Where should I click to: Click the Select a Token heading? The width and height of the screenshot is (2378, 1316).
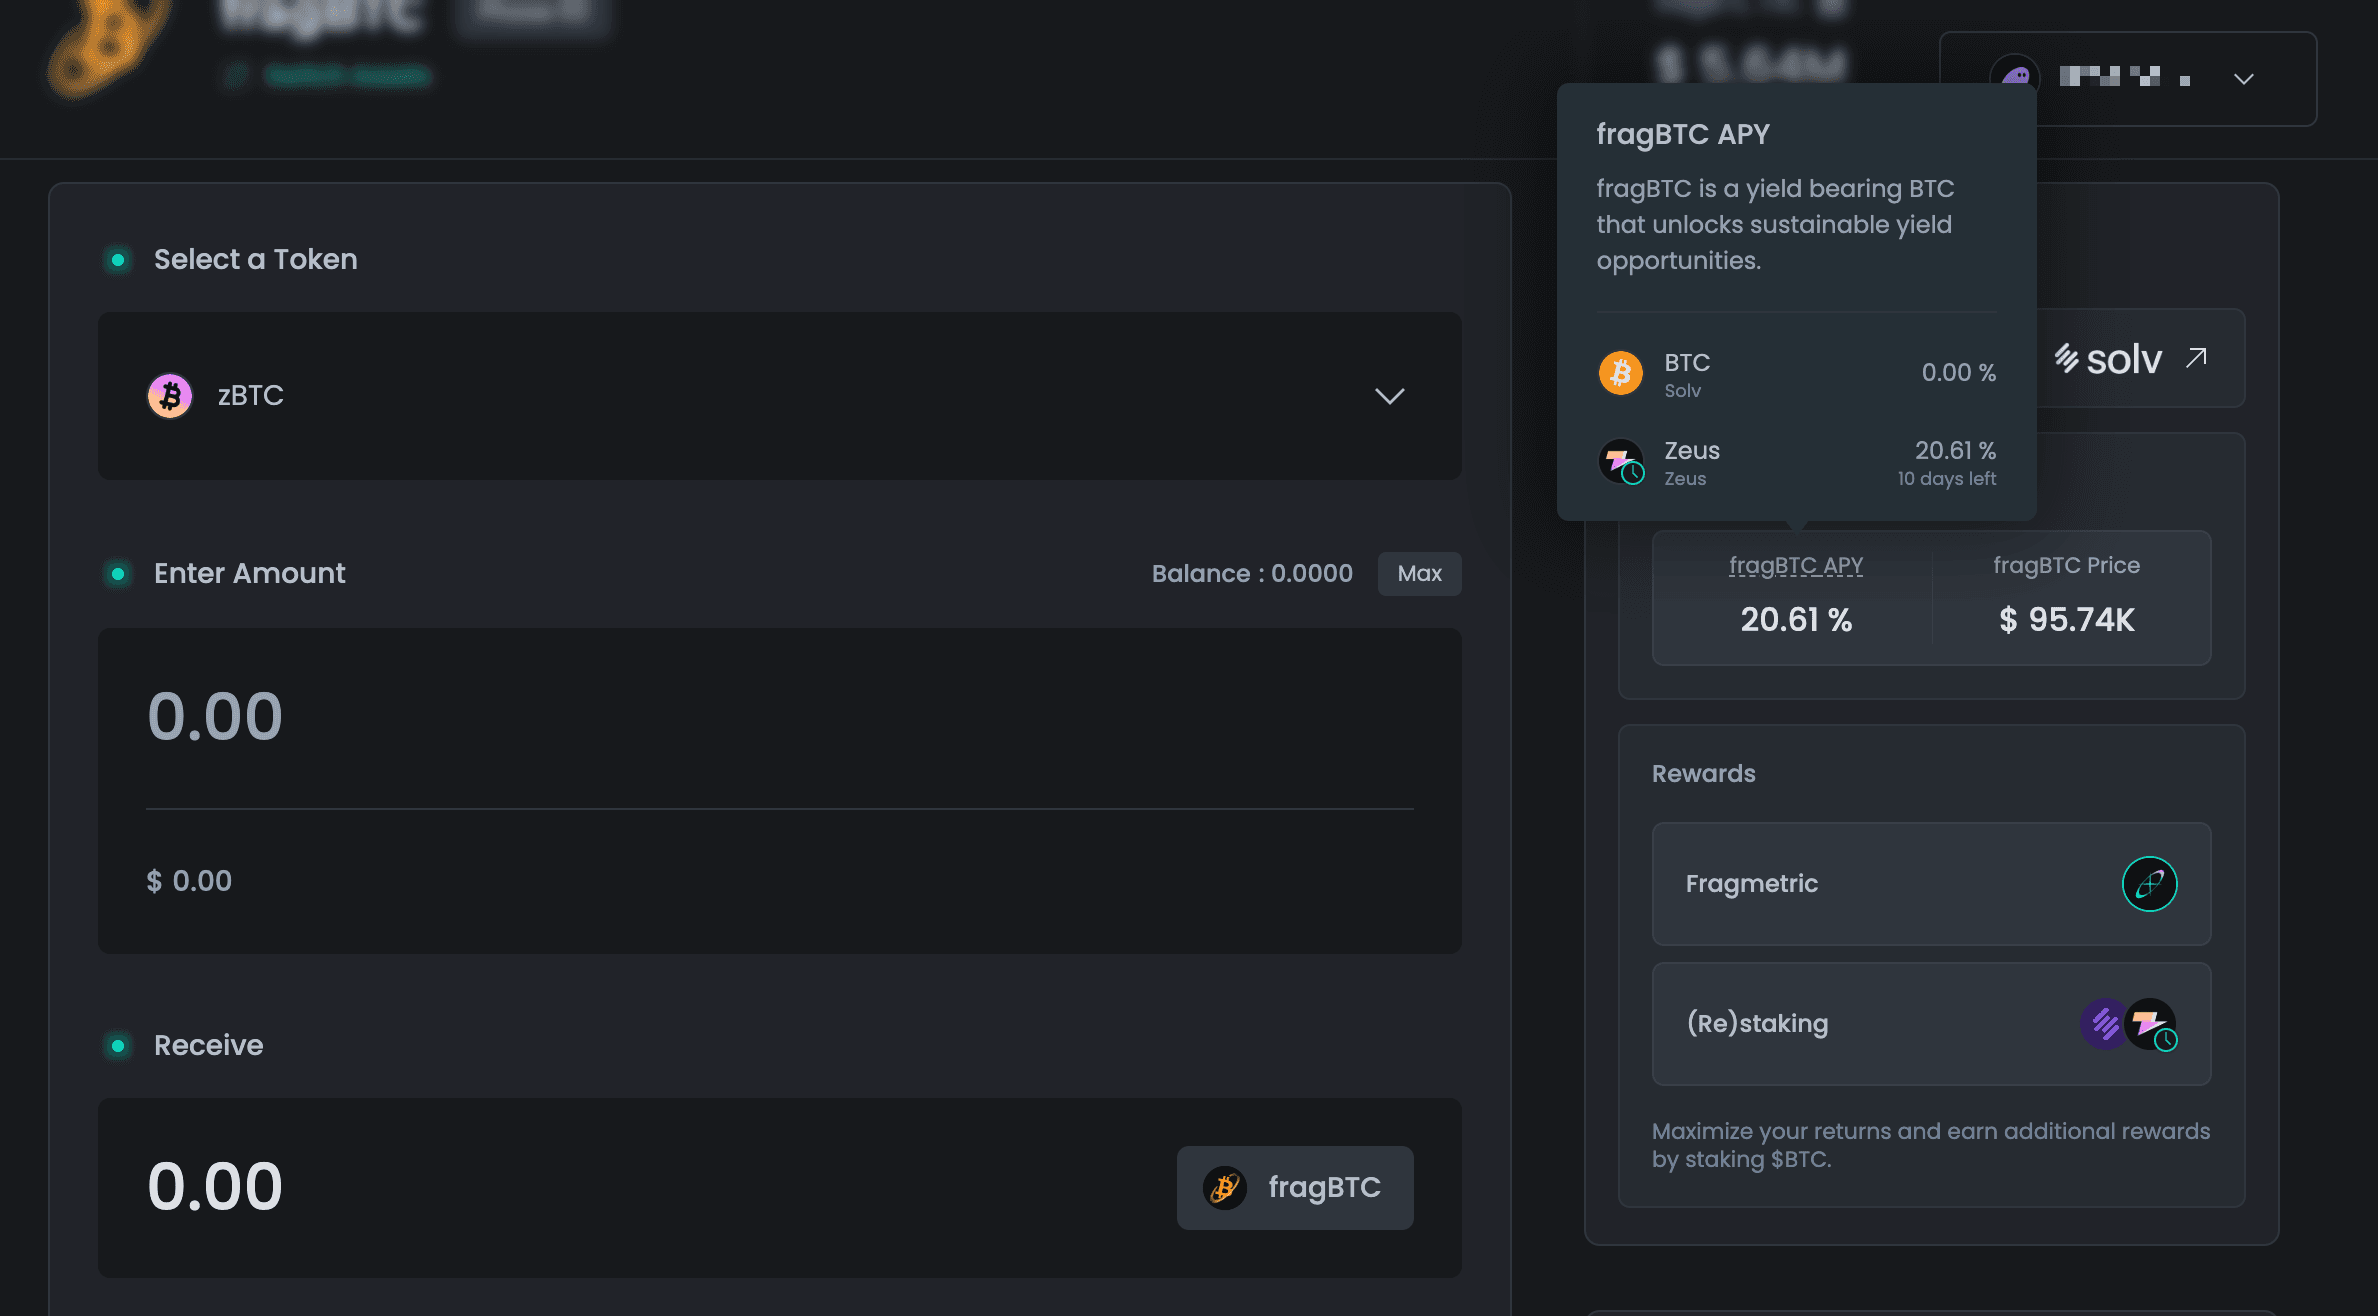255,260
